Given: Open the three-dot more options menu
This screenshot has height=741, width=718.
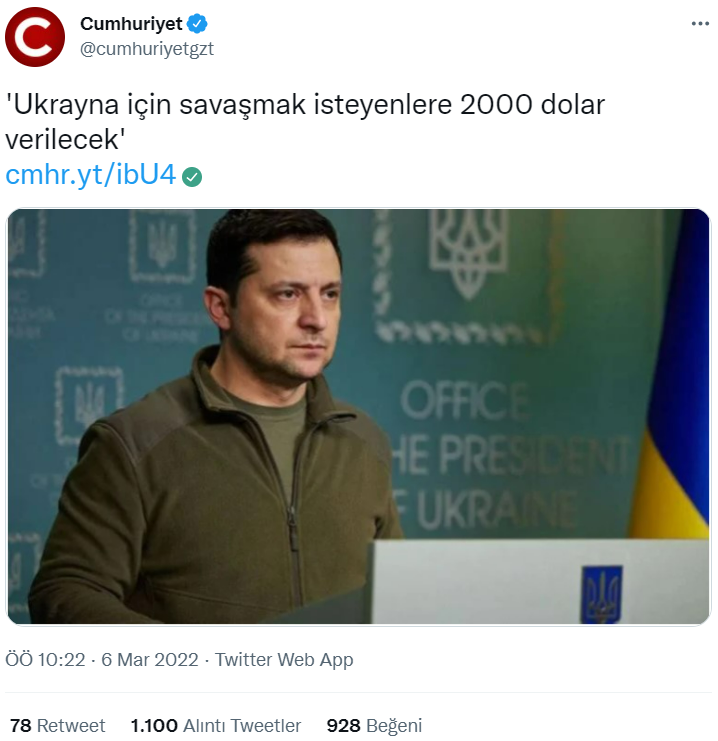Looking at the screenshot, I should pyautogui.click(x=696, y=24).
